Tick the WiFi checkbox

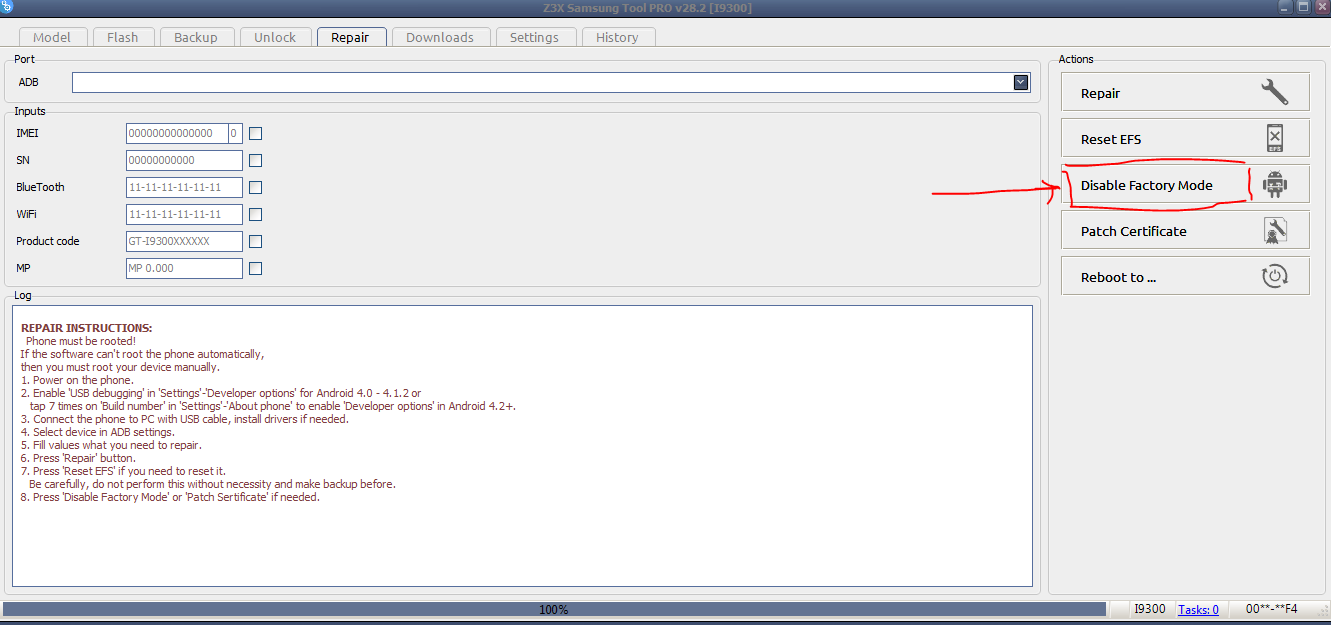(x=256, y=214)
